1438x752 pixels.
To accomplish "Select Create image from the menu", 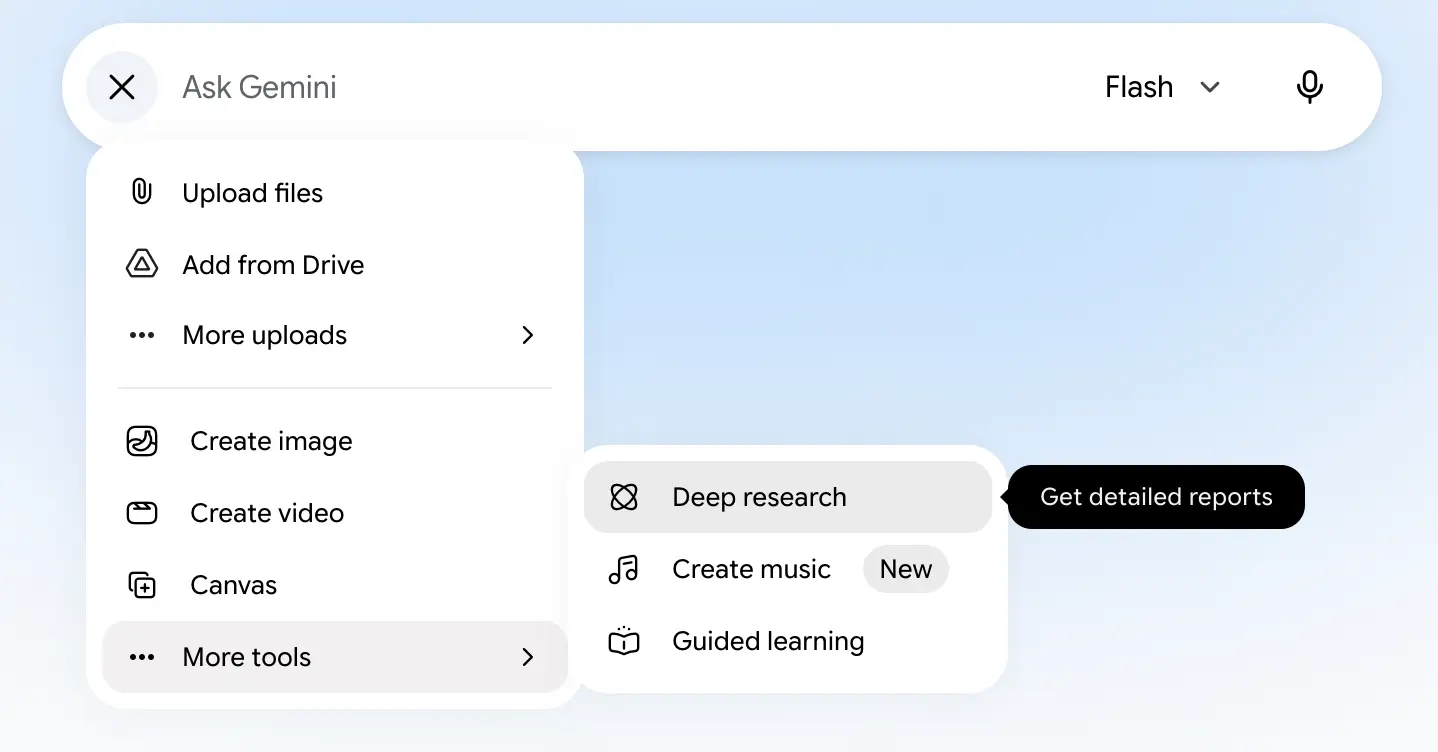I will 335,441.
